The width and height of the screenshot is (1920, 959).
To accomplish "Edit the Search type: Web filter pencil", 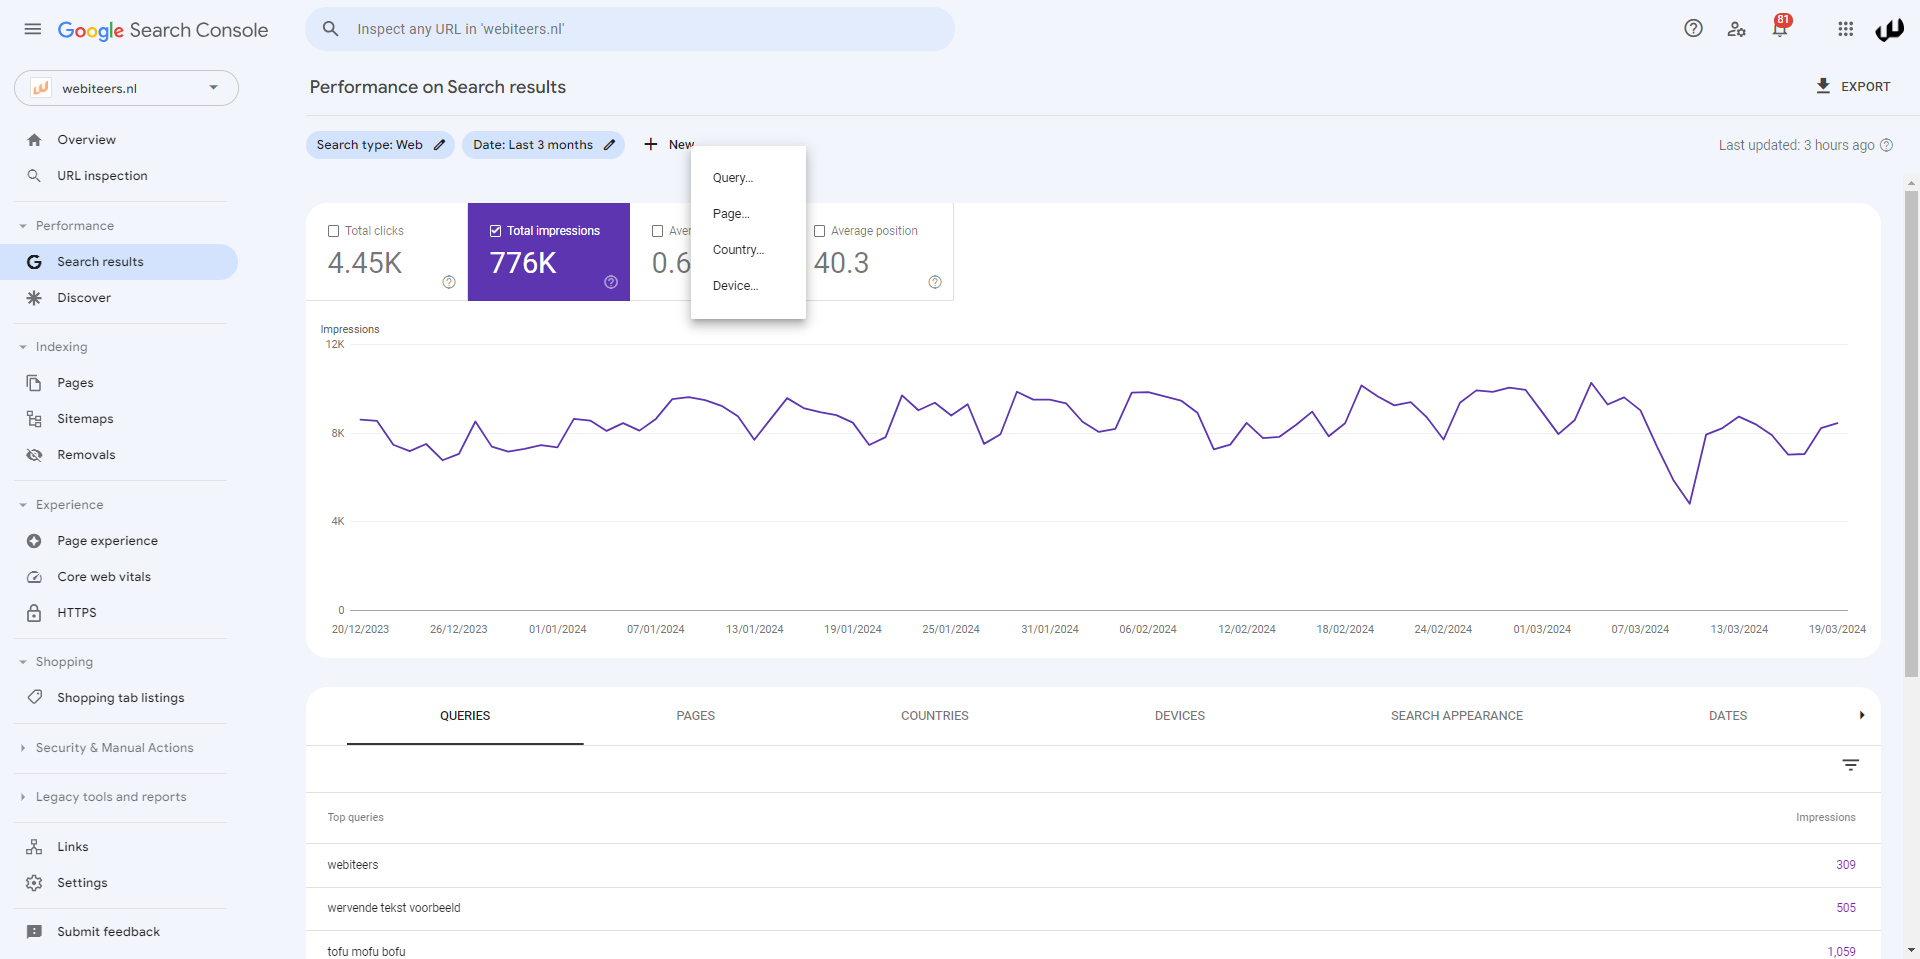I will (x=439, y=145).
